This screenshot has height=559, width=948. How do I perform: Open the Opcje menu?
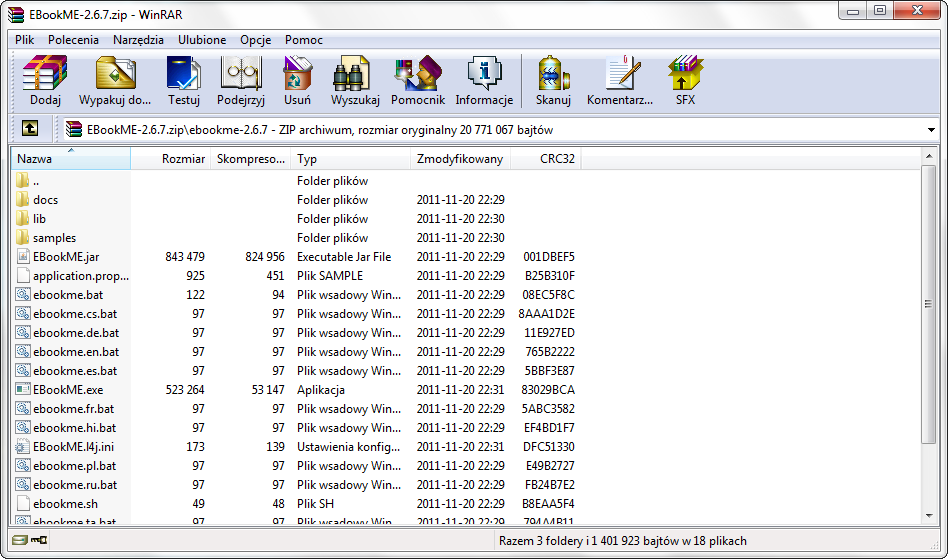pyautogui.click(x=255, y=40)
